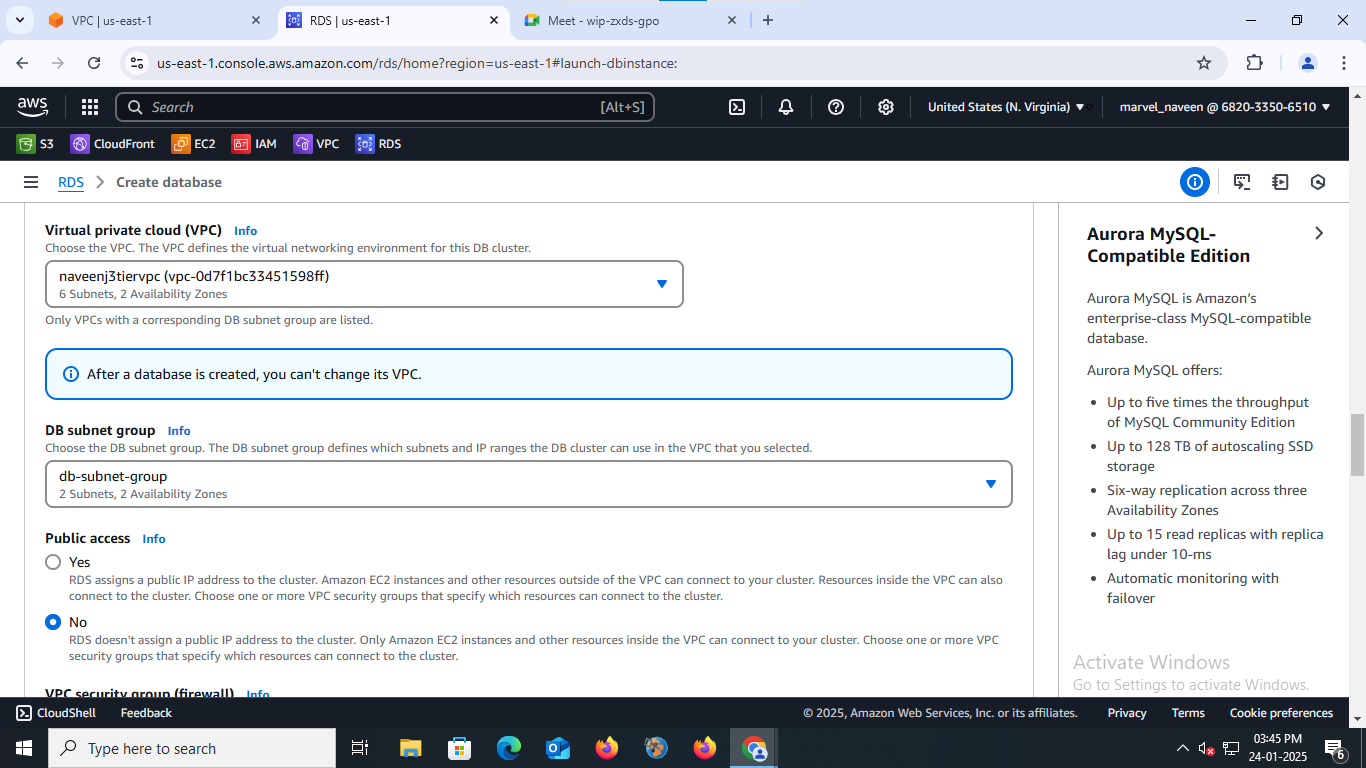Open File Explorer from the taskbar

410,748
